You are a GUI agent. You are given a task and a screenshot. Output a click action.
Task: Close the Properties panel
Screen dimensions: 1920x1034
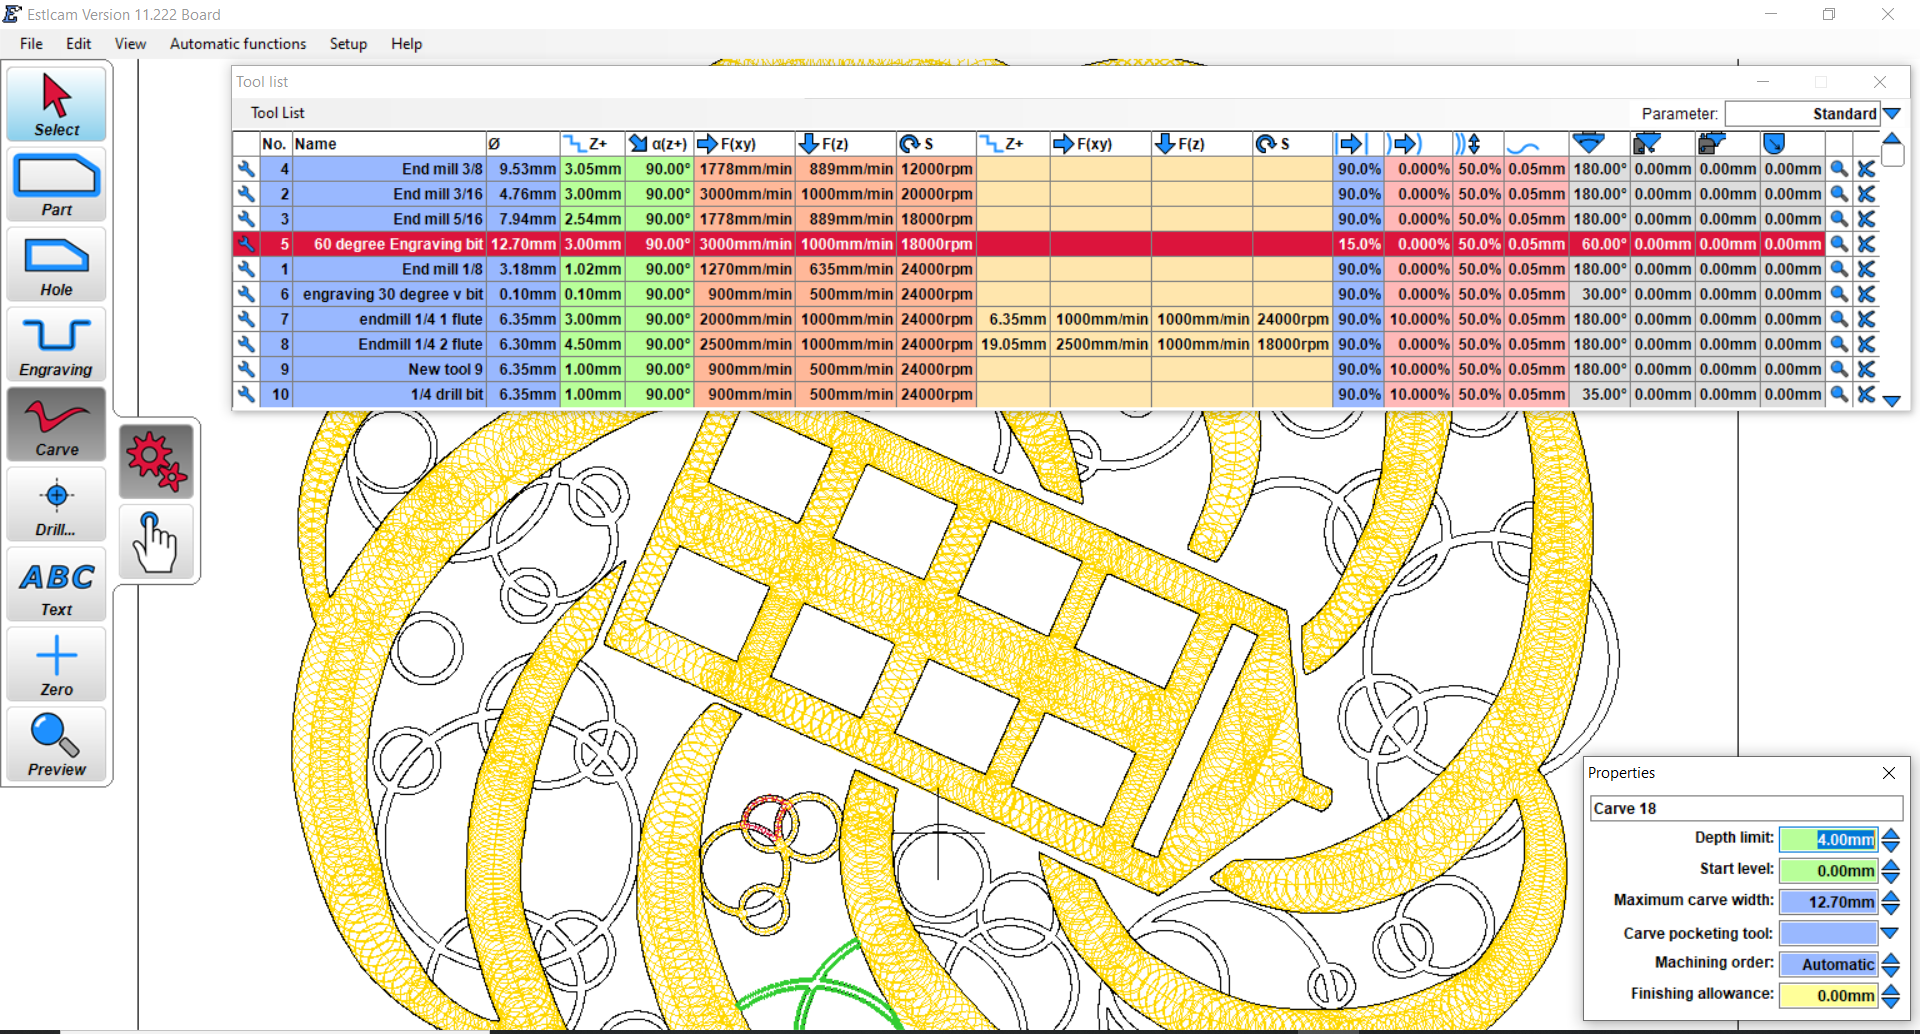click(1888, 773)
